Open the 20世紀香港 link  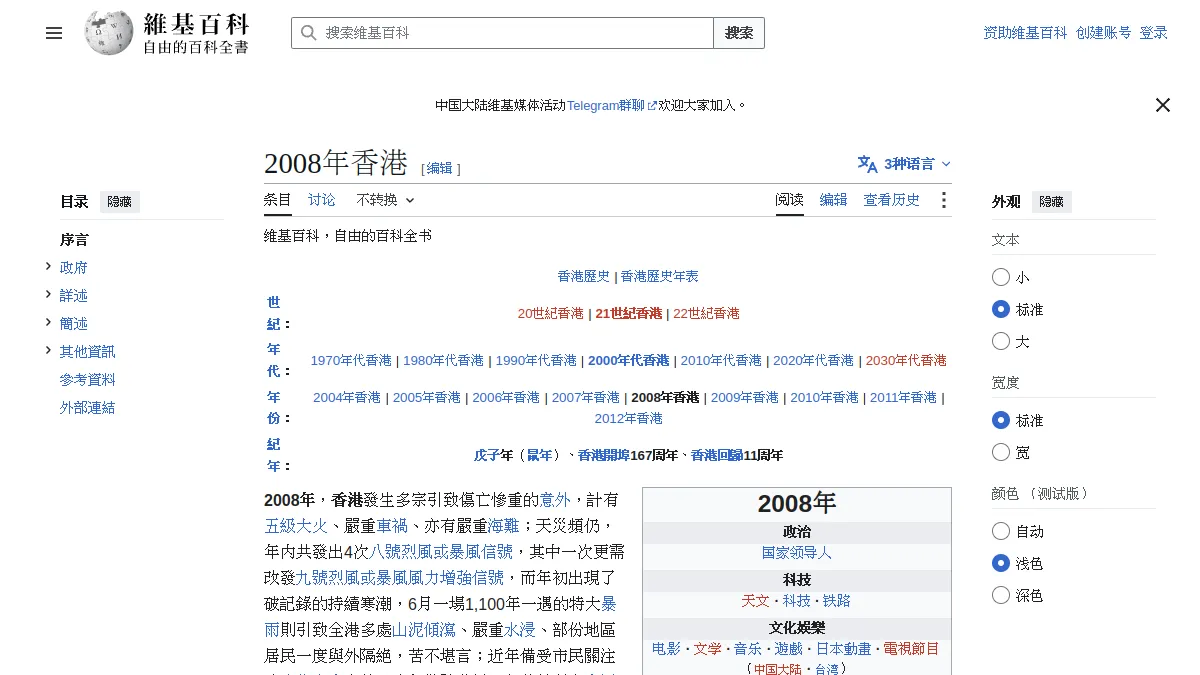(x=551, y=314)
